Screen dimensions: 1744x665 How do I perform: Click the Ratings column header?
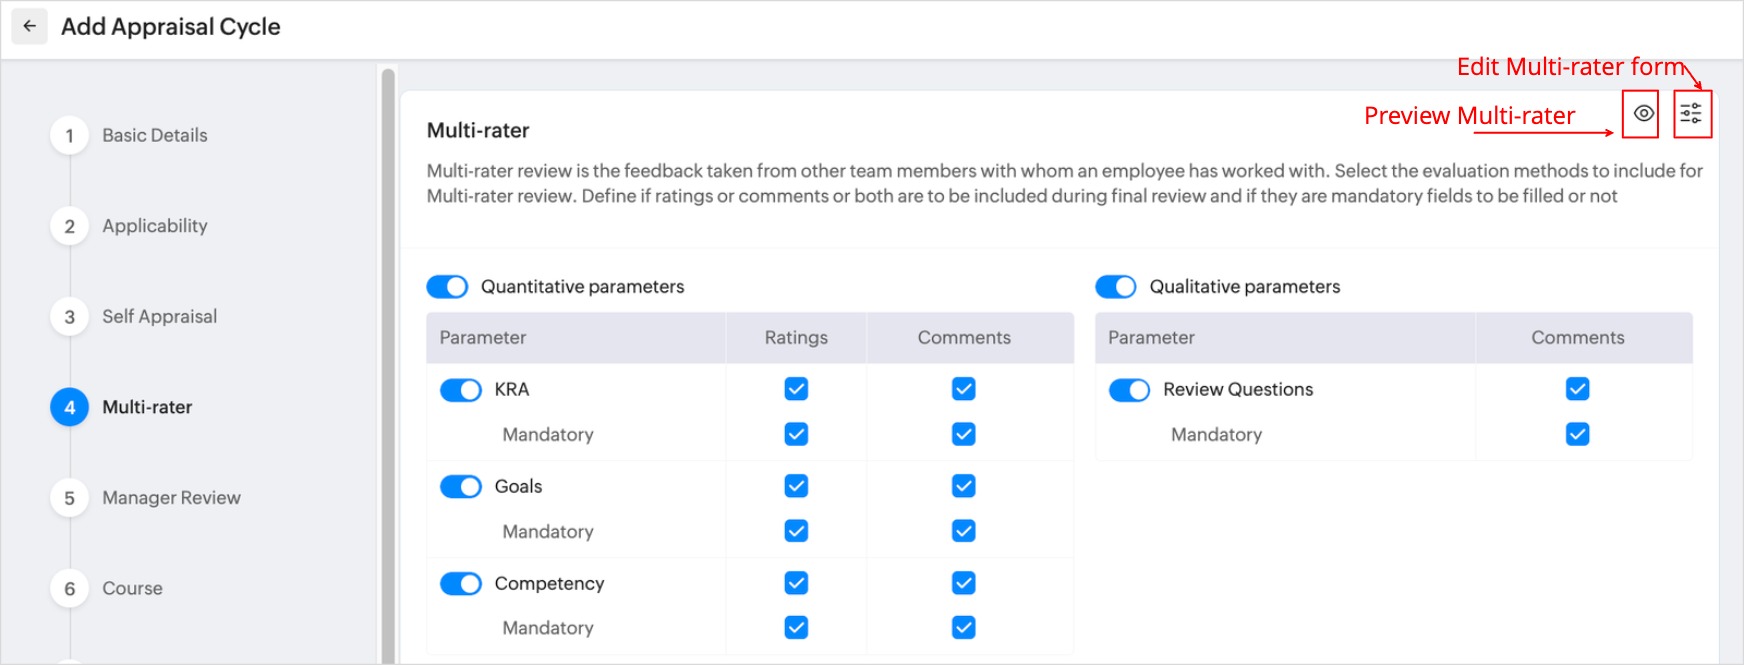pos(796,338)
